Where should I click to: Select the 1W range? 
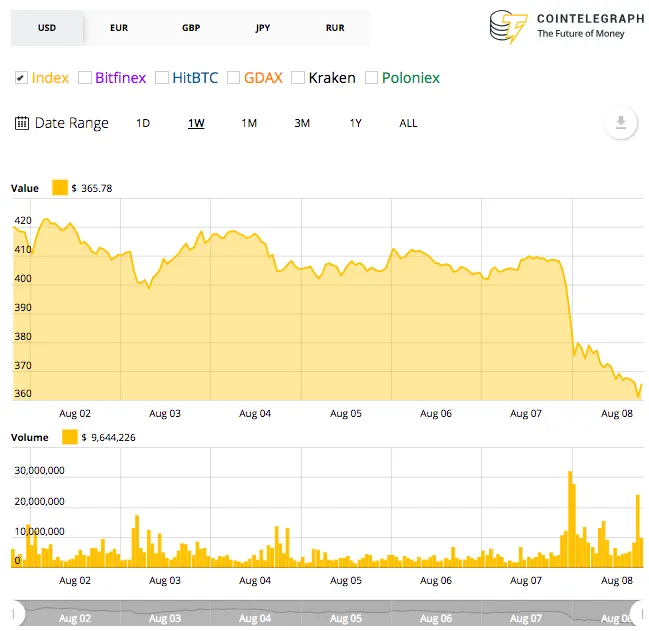tap(196, 123)
